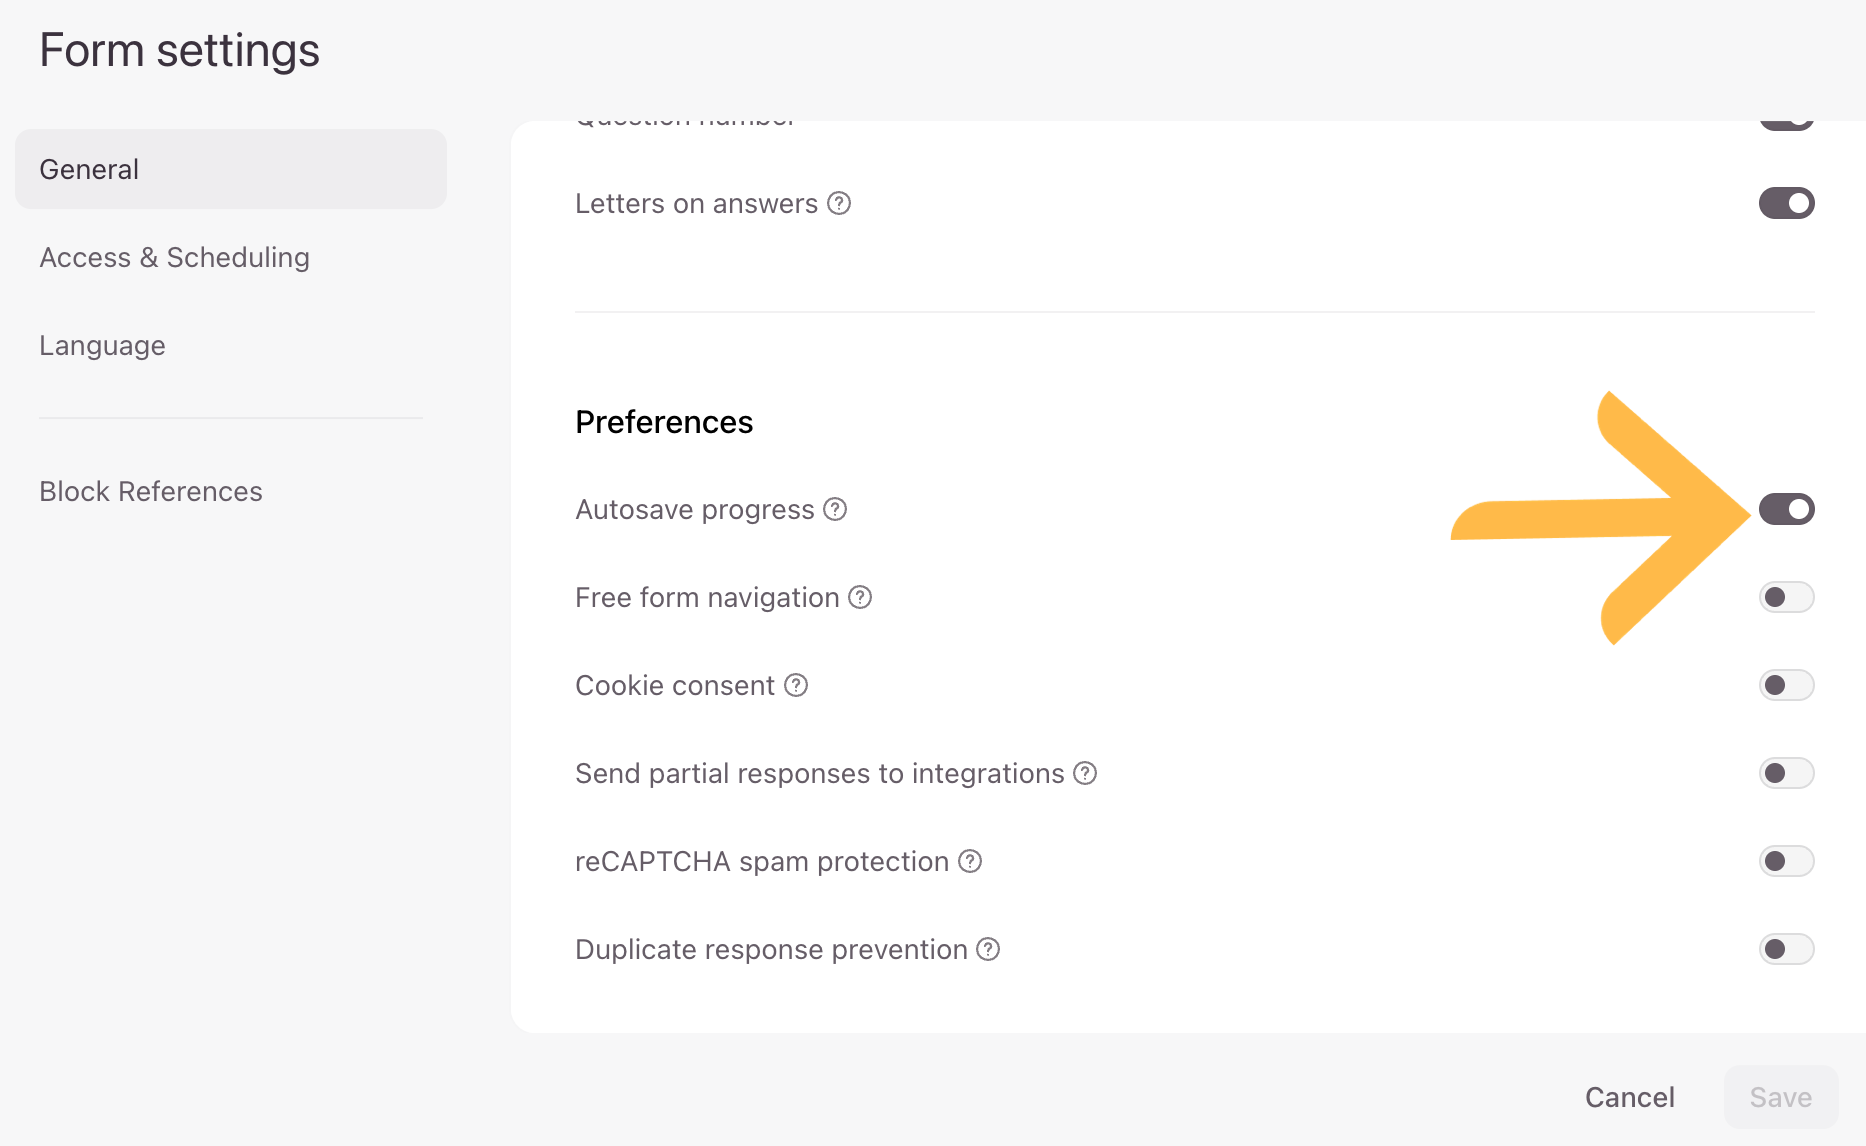The image size is (1866, 1146).
Task: Show help for Send partial responses to integrations
Action: pos(1085,773)
